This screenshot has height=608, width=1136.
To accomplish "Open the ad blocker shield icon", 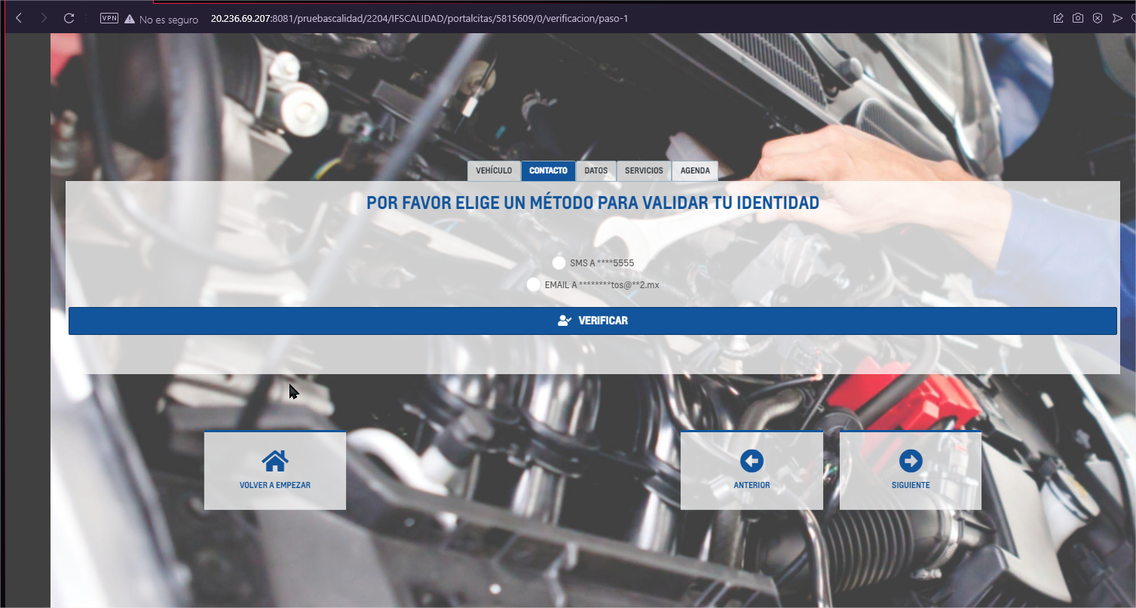I will [1098, 18].
